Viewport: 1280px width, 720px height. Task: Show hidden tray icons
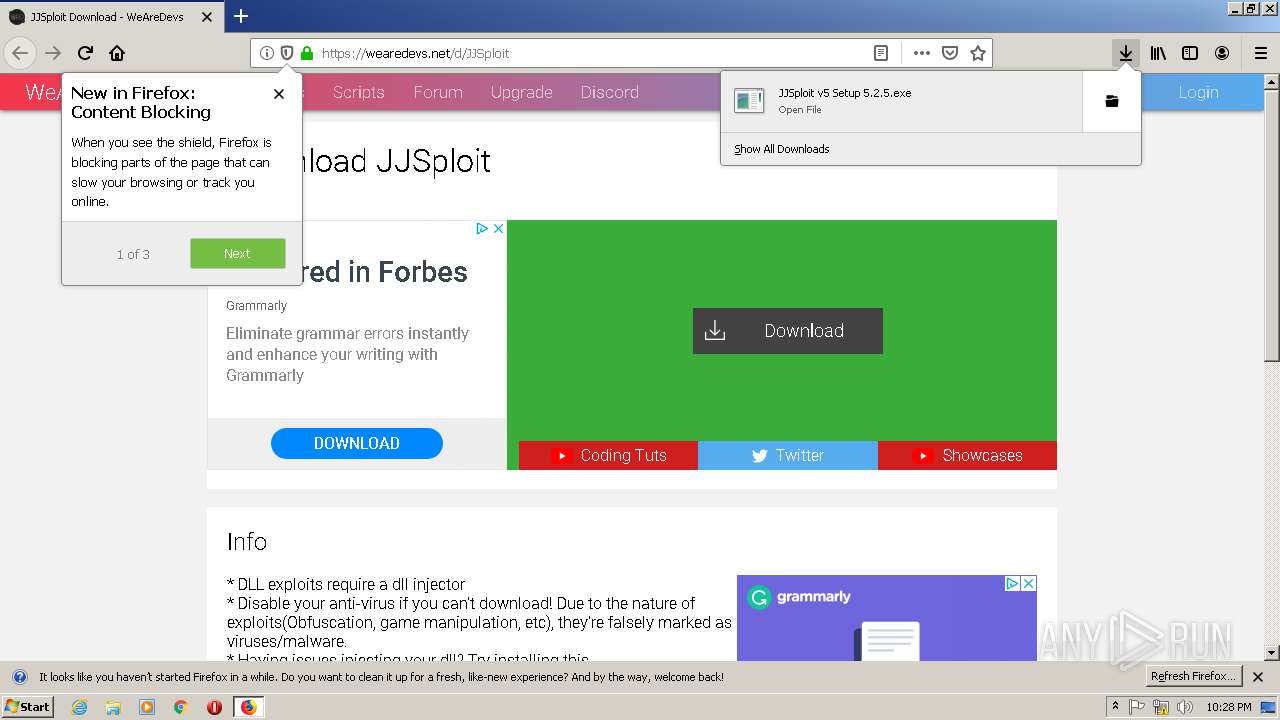1115,707
